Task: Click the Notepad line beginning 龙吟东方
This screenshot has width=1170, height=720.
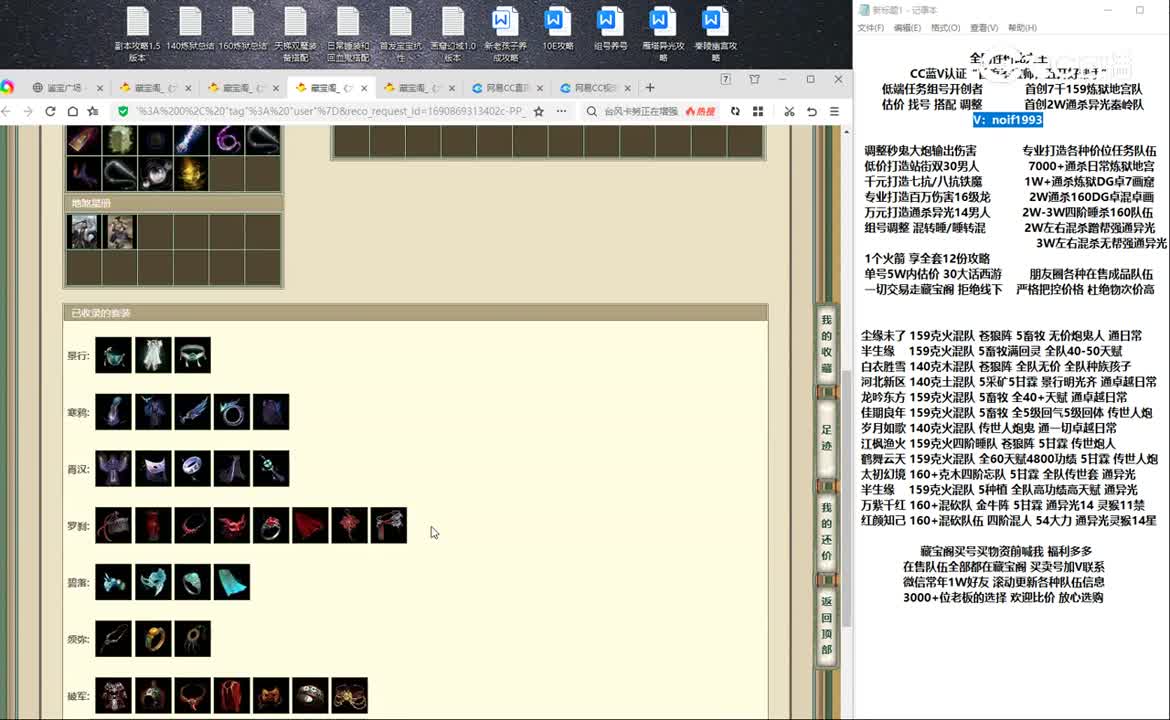Action: tap(993, 398)
